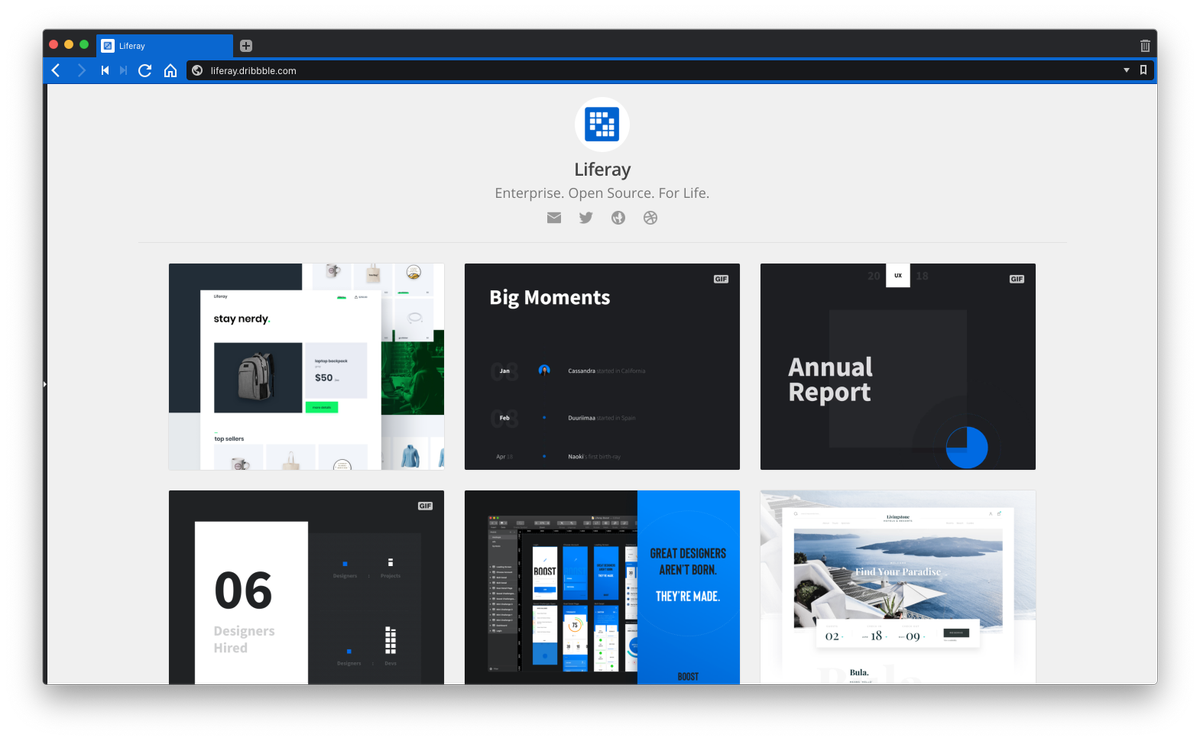Click the Liferay logo avatar
The width and height of the screenshot is (1200, 741).
click(x=602, y=124)
